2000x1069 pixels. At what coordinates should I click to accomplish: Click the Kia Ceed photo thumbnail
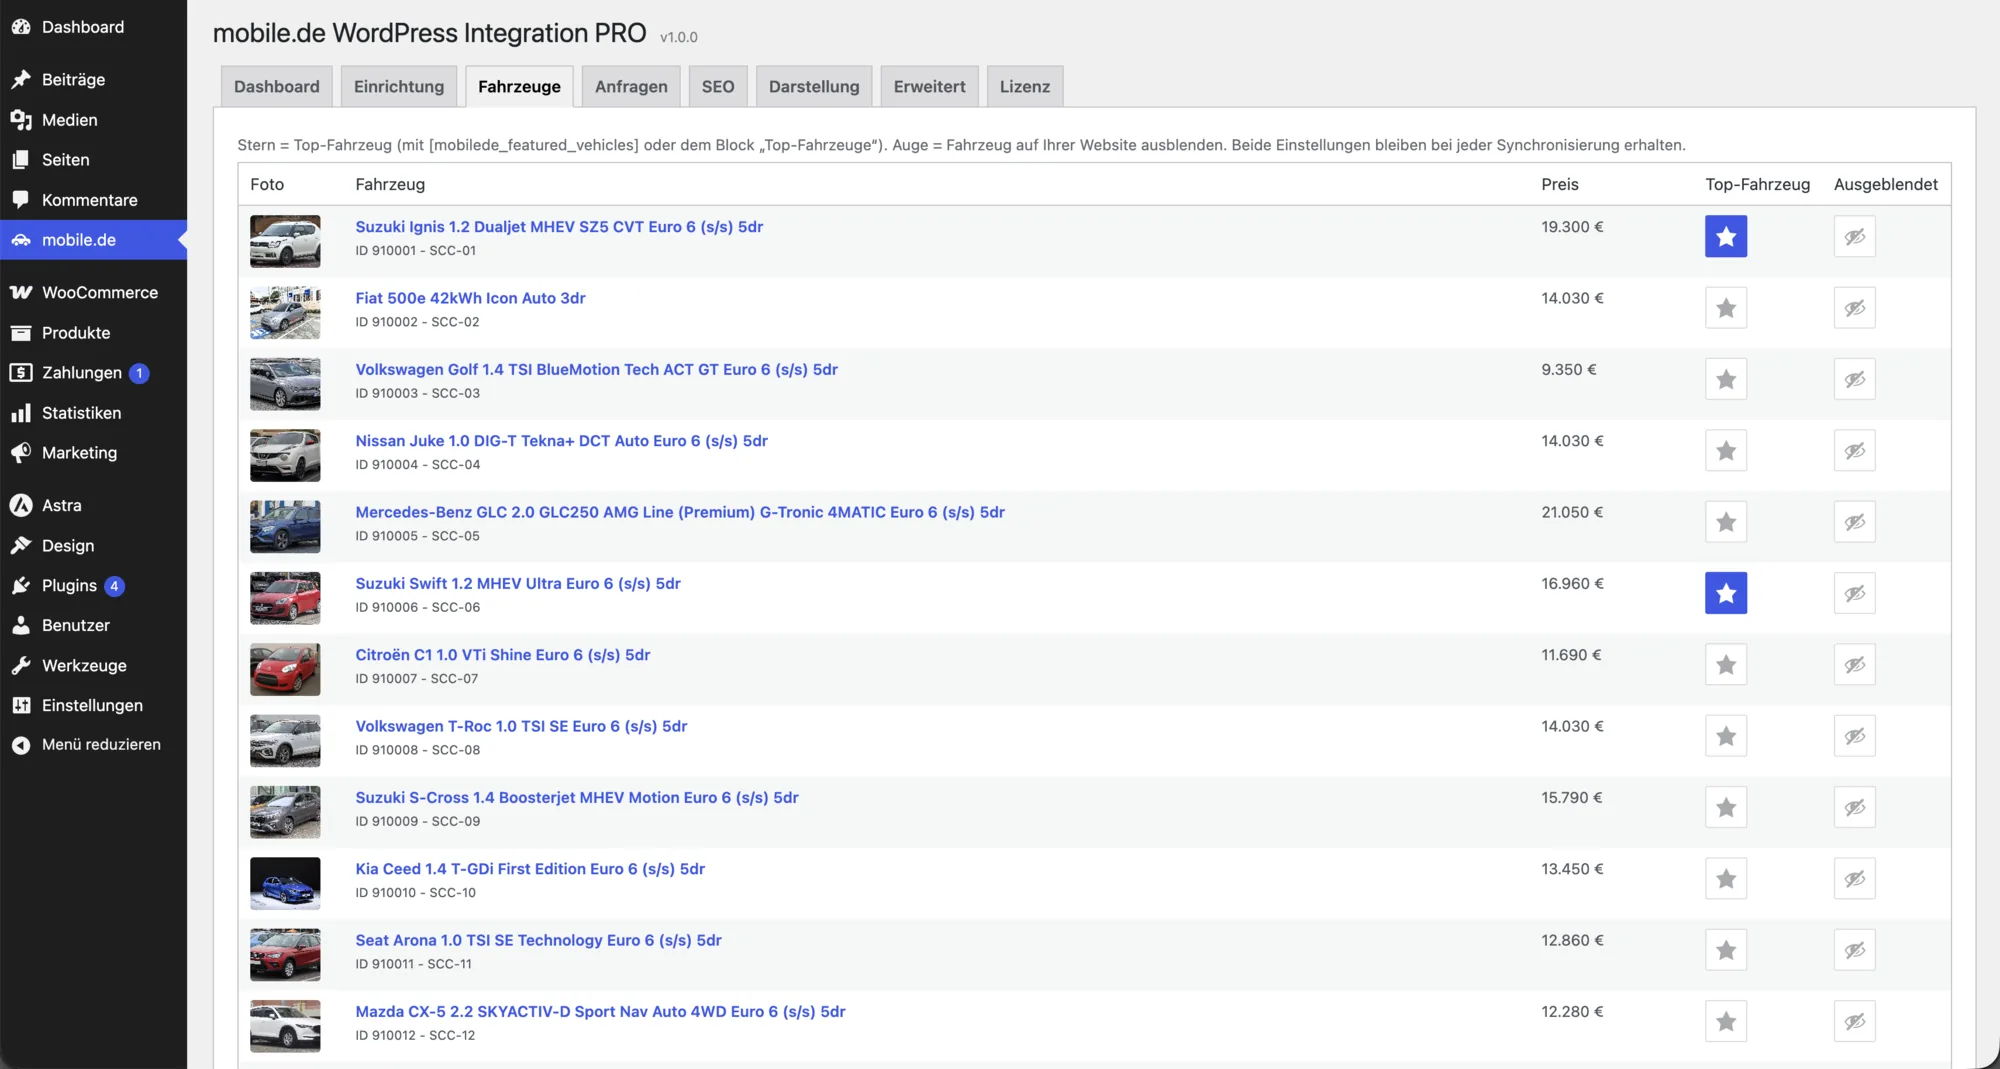[x=285, y=884]
